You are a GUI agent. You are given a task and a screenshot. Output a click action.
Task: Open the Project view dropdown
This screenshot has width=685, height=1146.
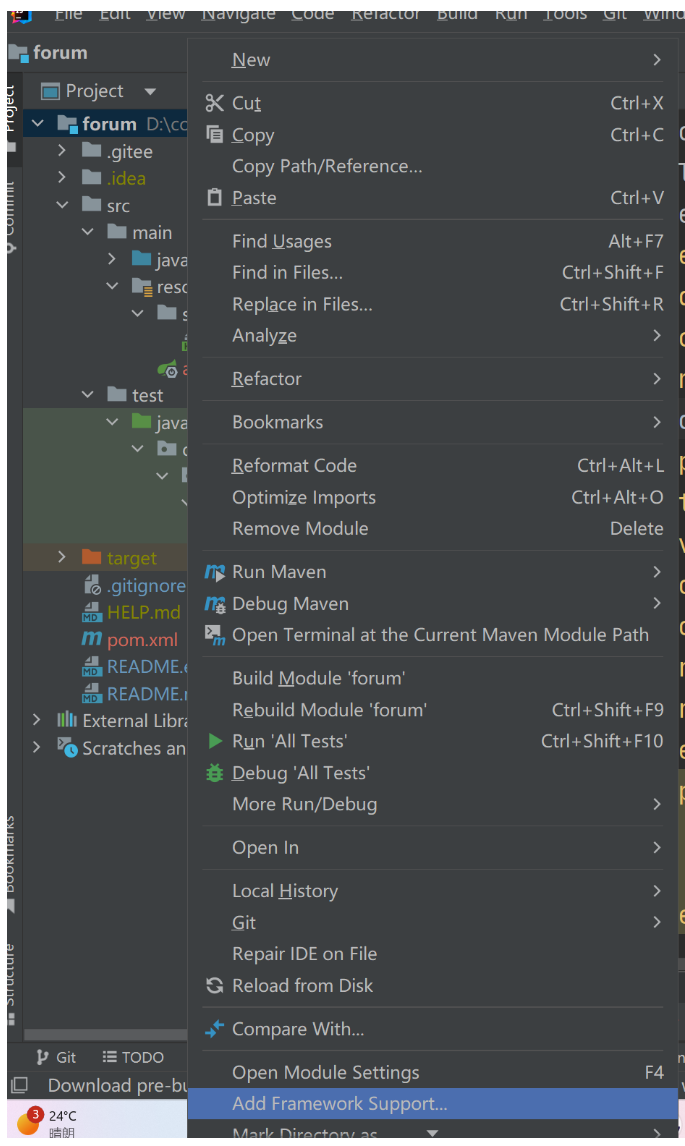tap(150, 91)
